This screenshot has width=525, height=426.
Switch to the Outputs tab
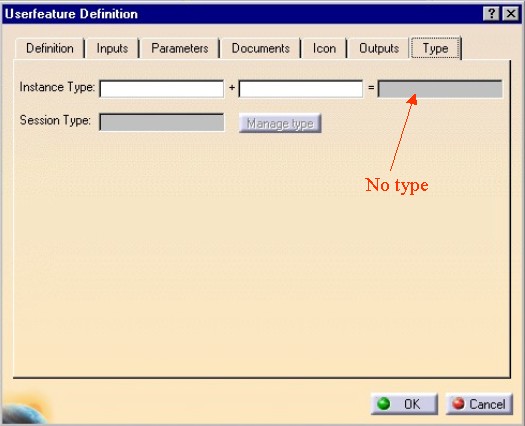[x=379, y=49]
